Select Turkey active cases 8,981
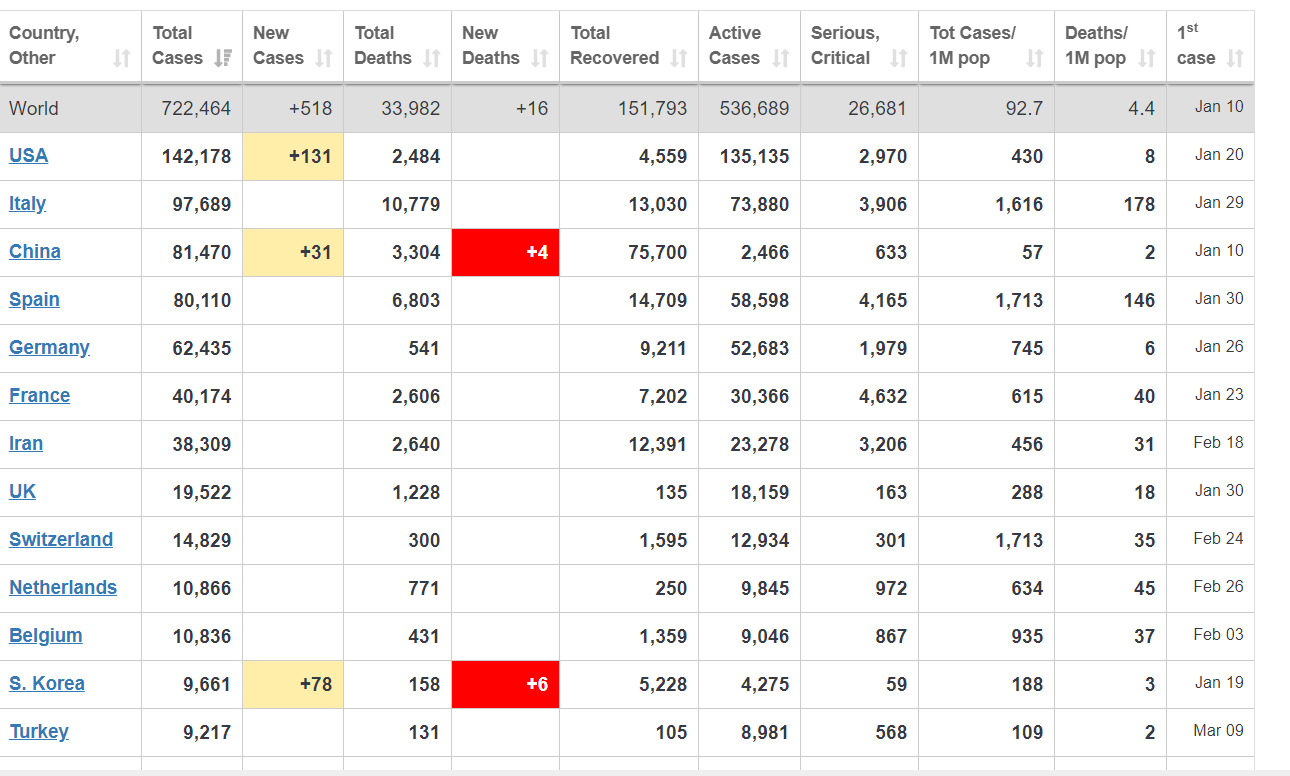The height and width of the screenshot is (776, 1290). tap(765, 732)
